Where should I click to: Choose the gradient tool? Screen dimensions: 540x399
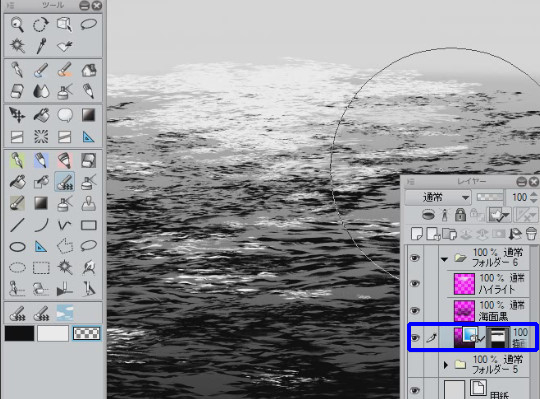pos(88,115)
